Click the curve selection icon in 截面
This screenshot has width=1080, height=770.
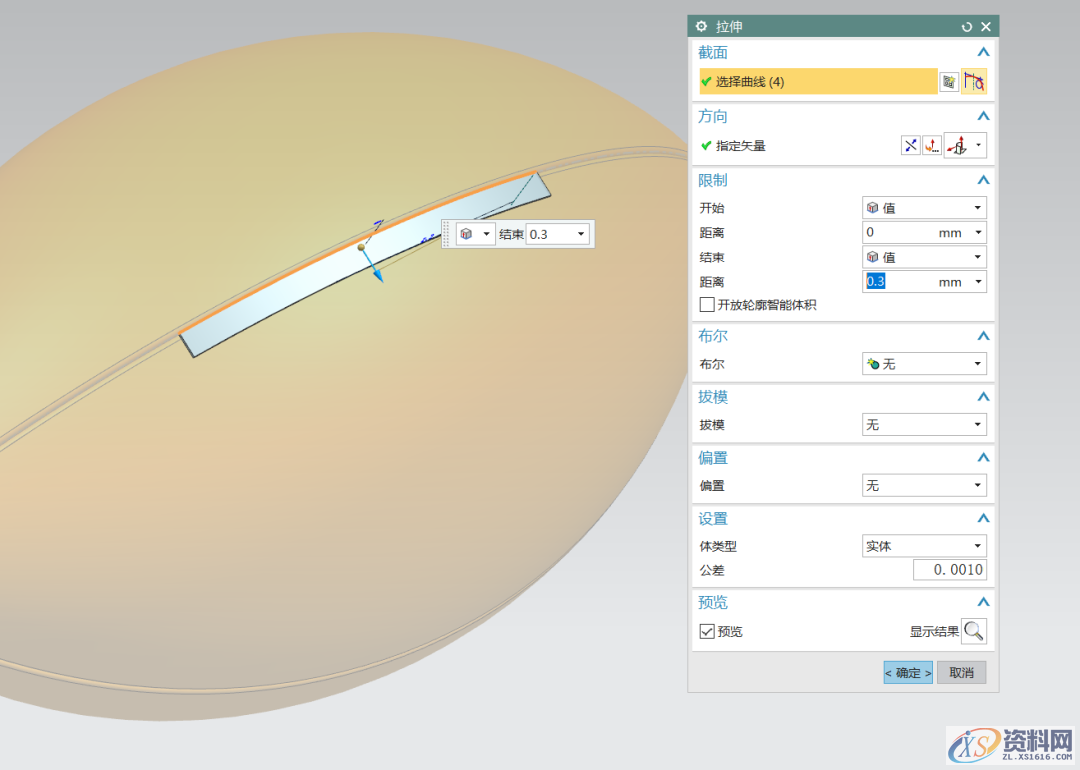tap(974, 82)
